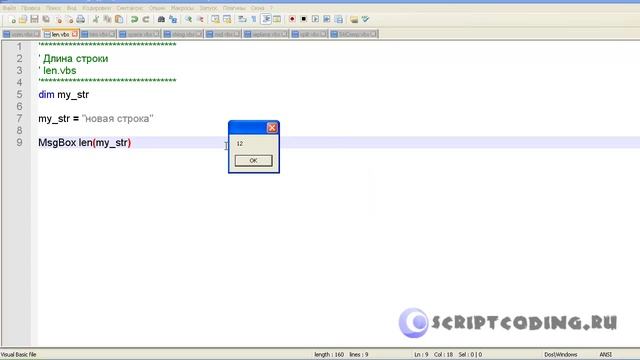Run the macro multiple times with its icon

click(x=327, y=19)
